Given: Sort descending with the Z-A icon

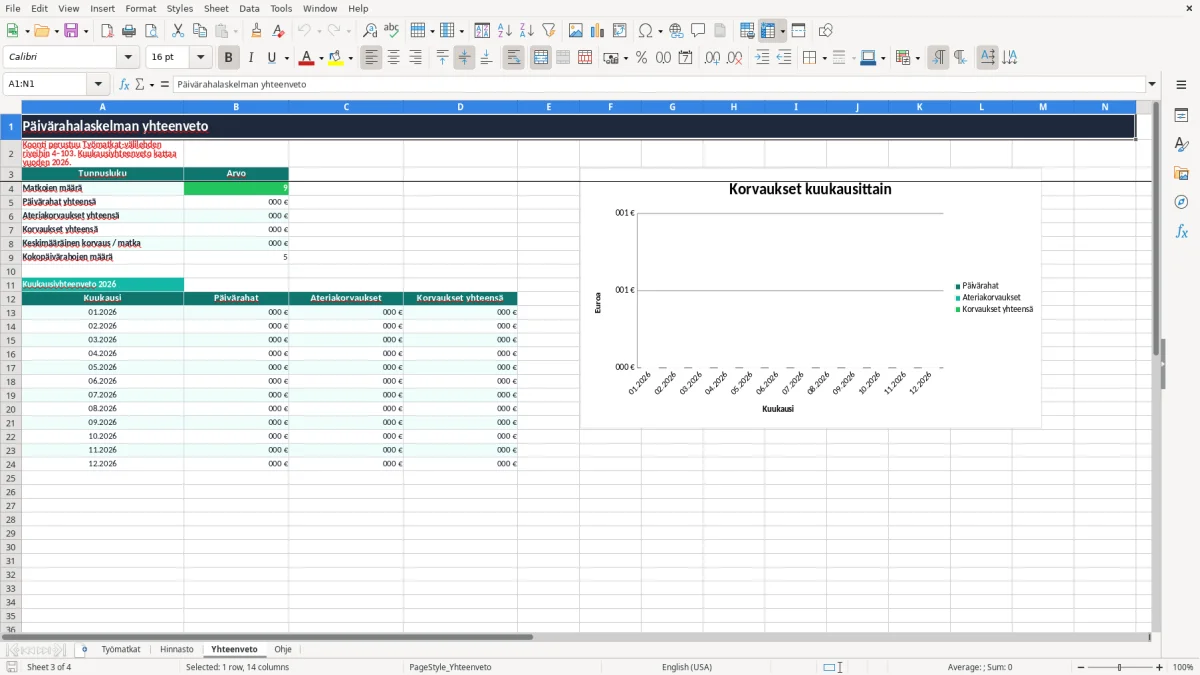Looking at the screenshot, I should tap(527, 31).
